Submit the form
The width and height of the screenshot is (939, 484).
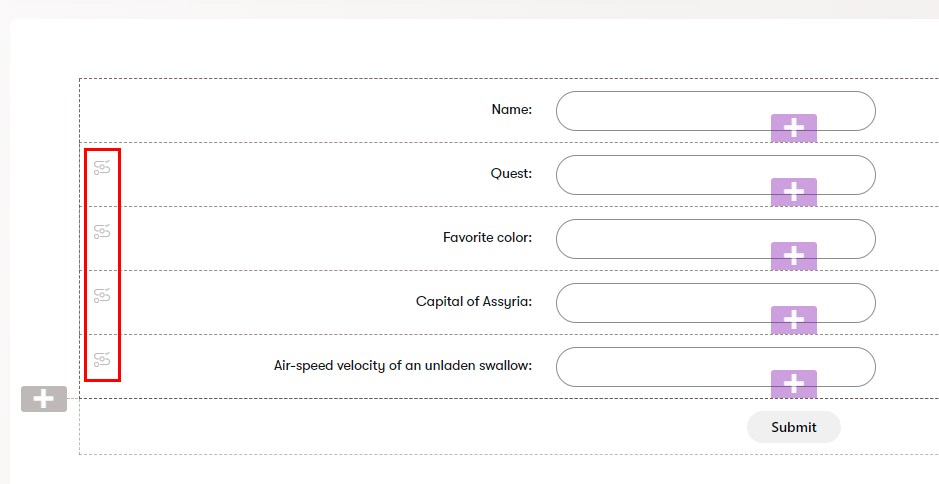(x=793, y=427)
